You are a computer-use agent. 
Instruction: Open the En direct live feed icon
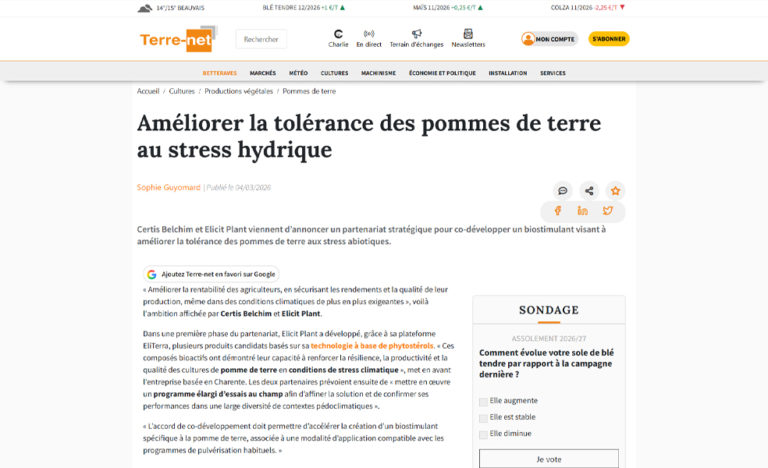pos(369,33)
